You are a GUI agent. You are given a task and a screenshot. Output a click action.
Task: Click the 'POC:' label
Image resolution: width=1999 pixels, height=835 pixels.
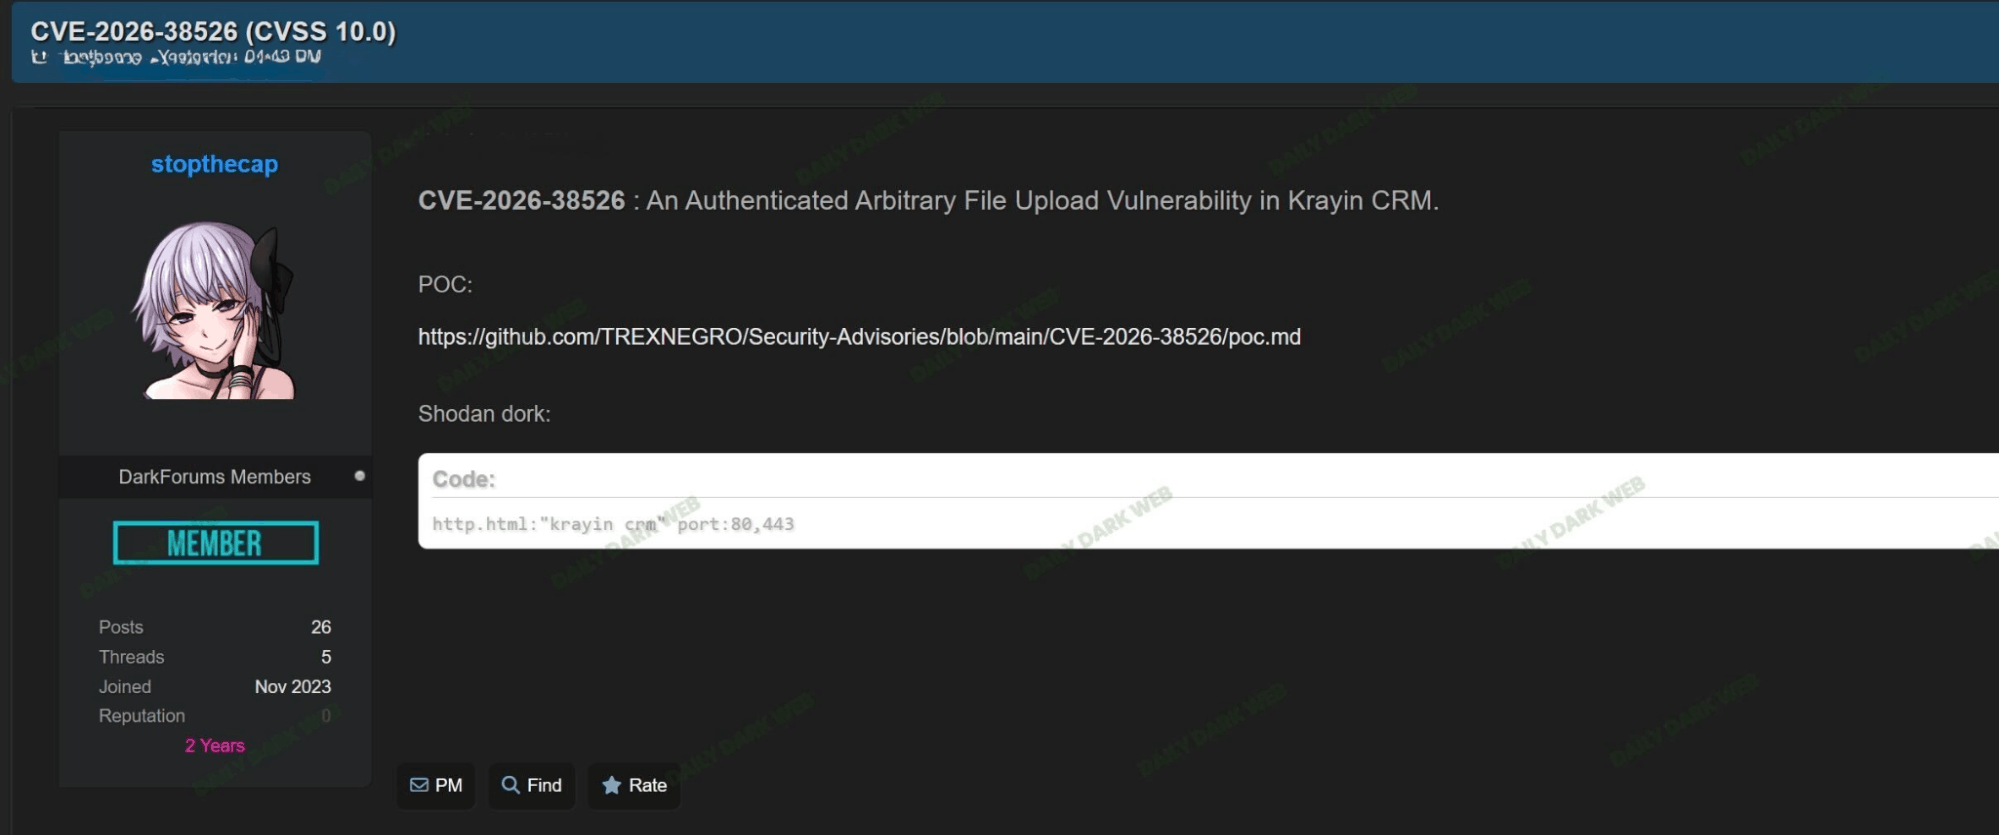[x=445, y=285]
